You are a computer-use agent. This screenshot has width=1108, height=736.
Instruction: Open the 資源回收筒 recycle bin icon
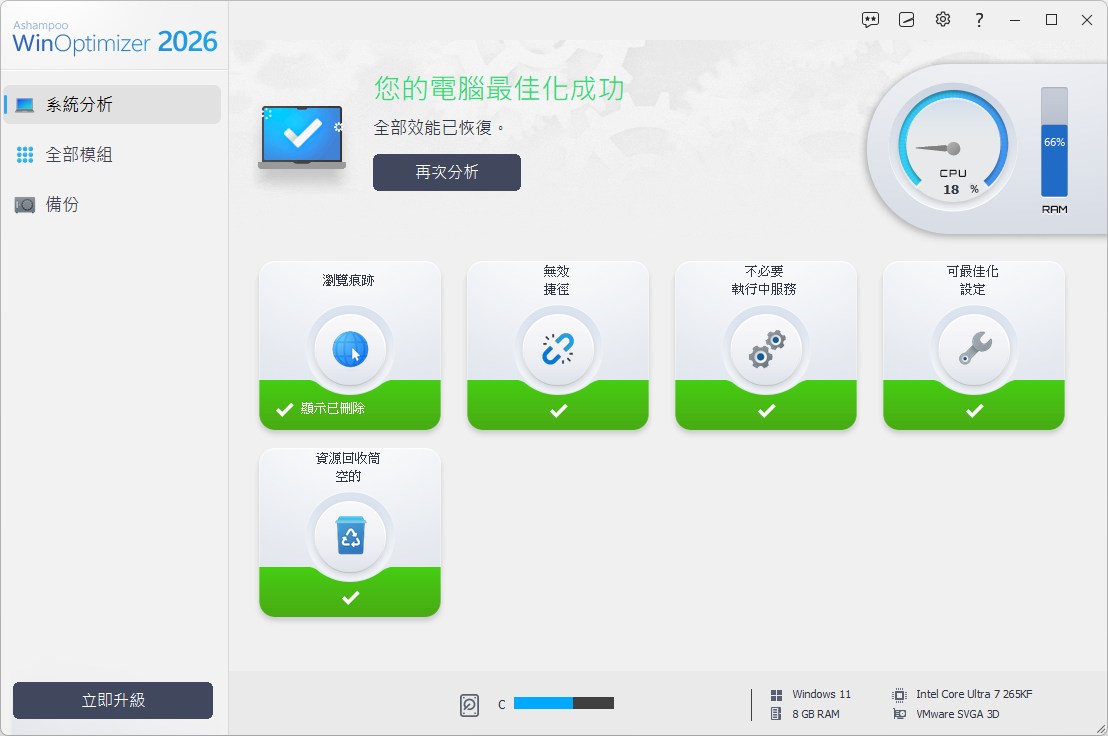(350, 536)
